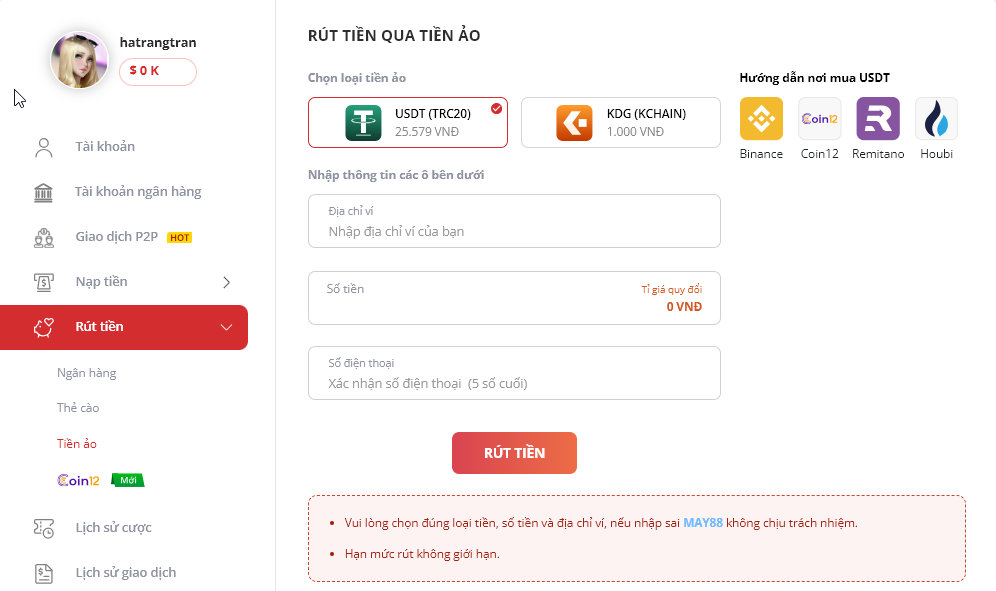Open the Houbi exchange icon
The image size is (996, 591).
click(x=936, y=119)
